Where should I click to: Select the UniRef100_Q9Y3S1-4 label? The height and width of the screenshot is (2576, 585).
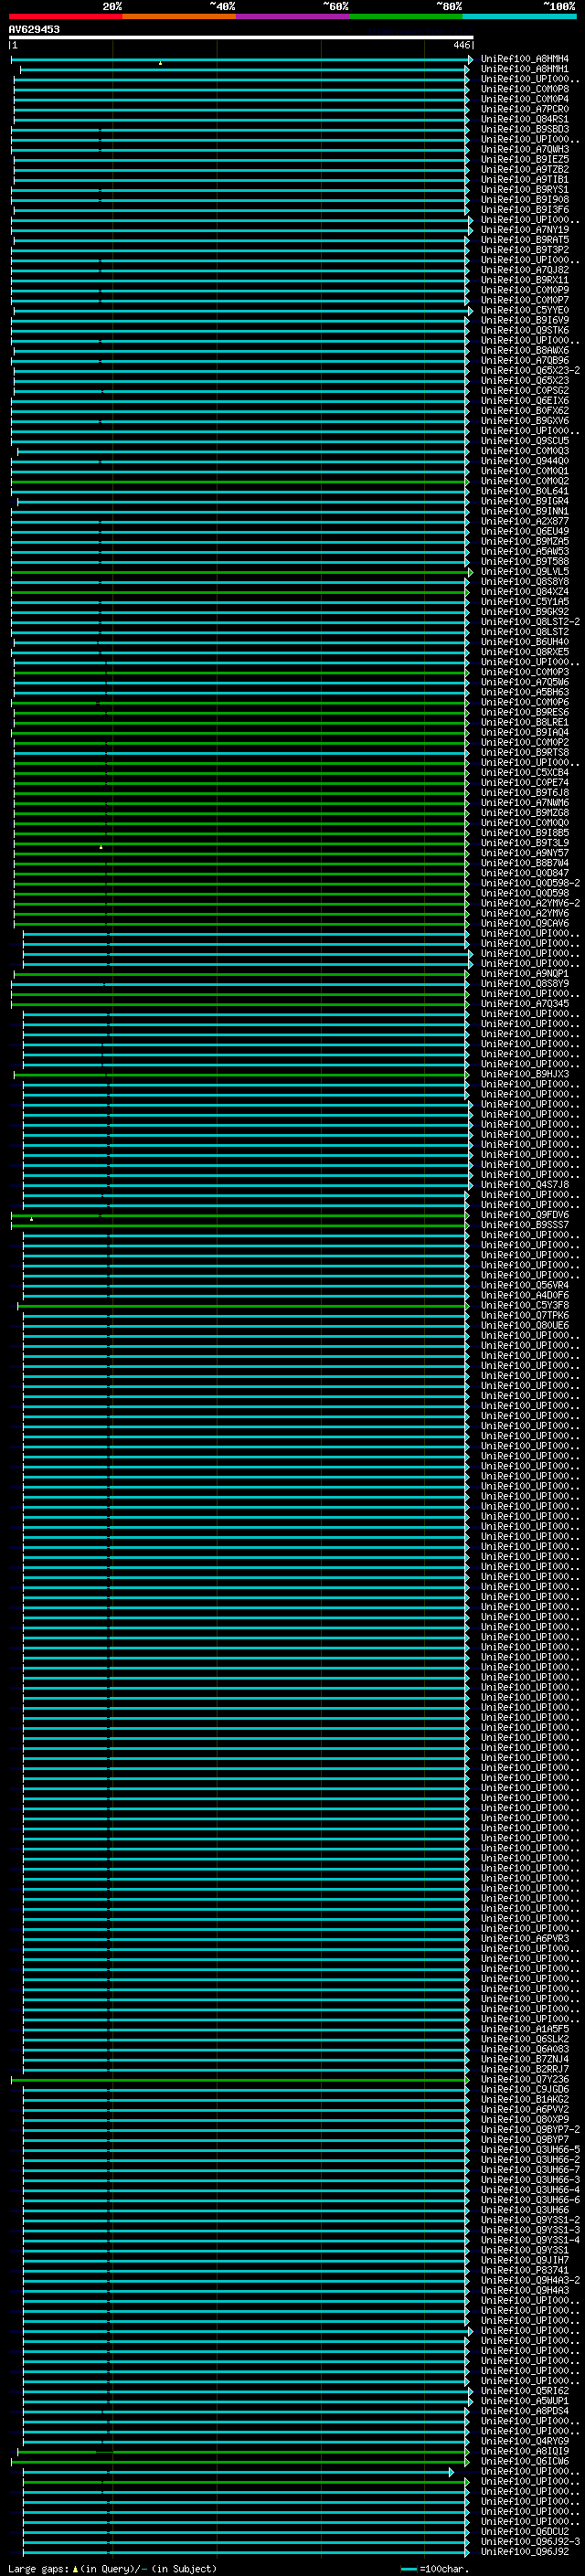click(530, 2240)
